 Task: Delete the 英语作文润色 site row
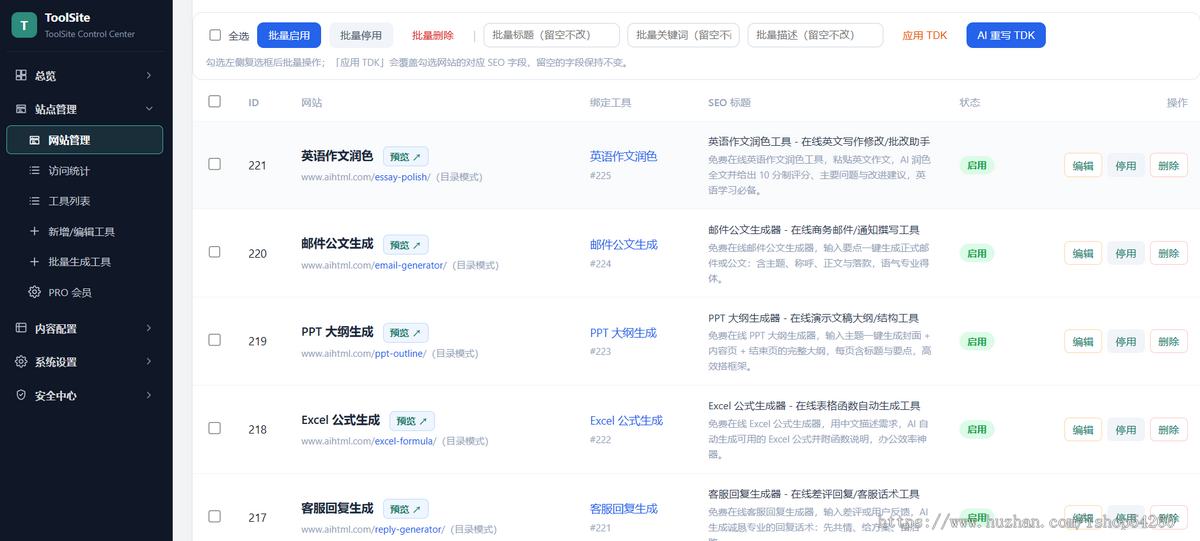[1169, 165]
